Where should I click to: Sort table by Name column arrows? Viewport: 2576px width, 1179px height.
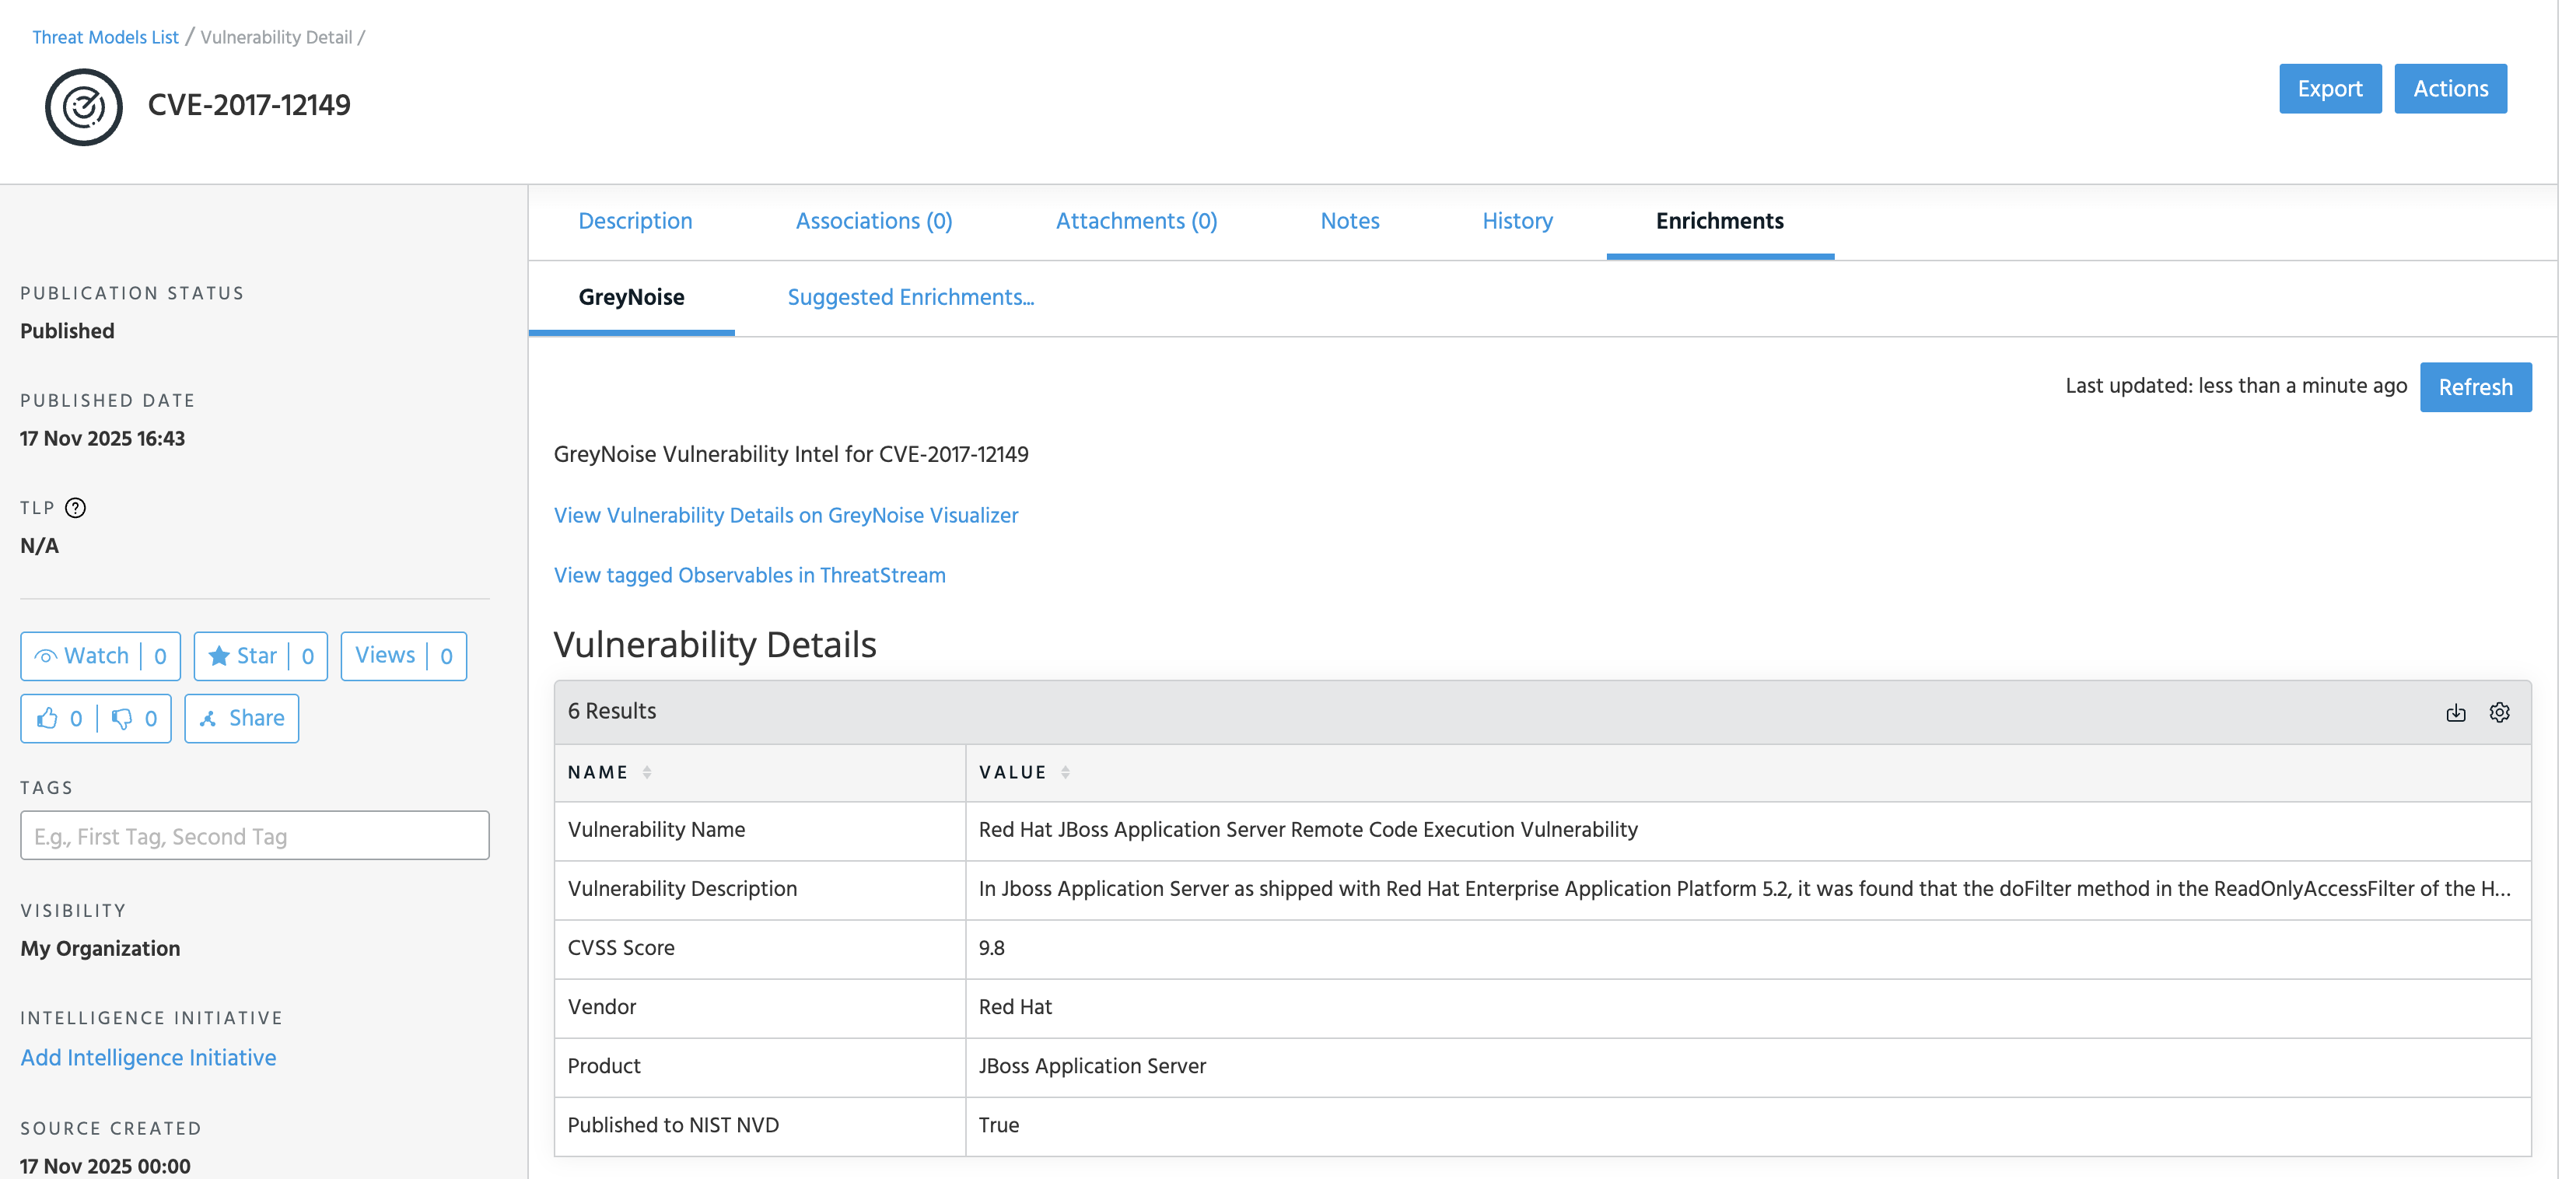[x=647, y=772]
